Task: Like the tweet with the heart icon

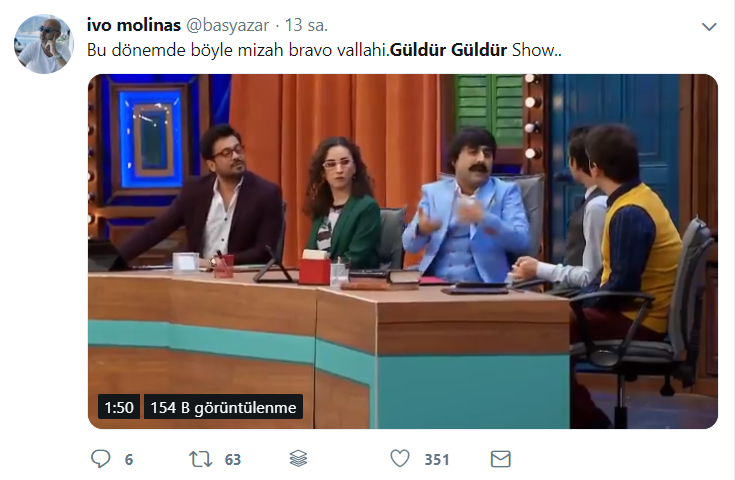Action: click(400, 458)
